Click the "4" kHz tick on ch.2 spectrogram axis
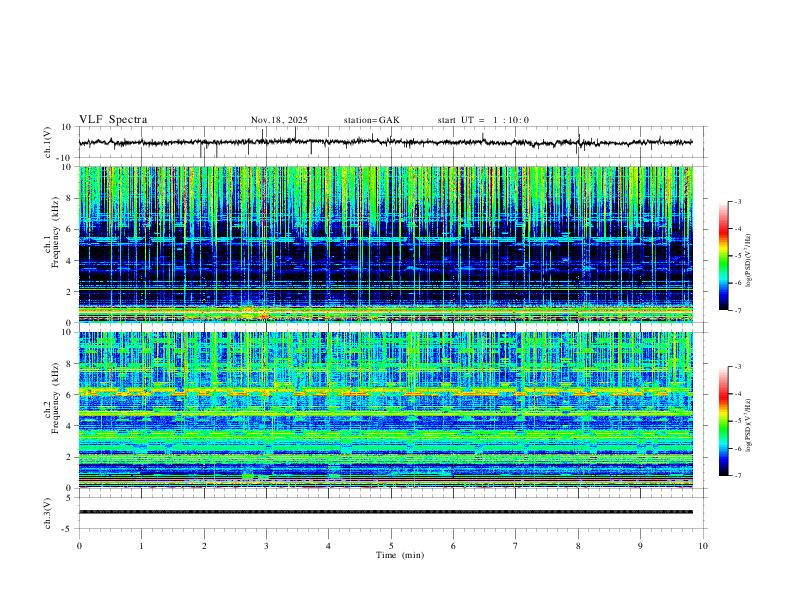Screen dimensions: 792x612 (x=71, y=426)
